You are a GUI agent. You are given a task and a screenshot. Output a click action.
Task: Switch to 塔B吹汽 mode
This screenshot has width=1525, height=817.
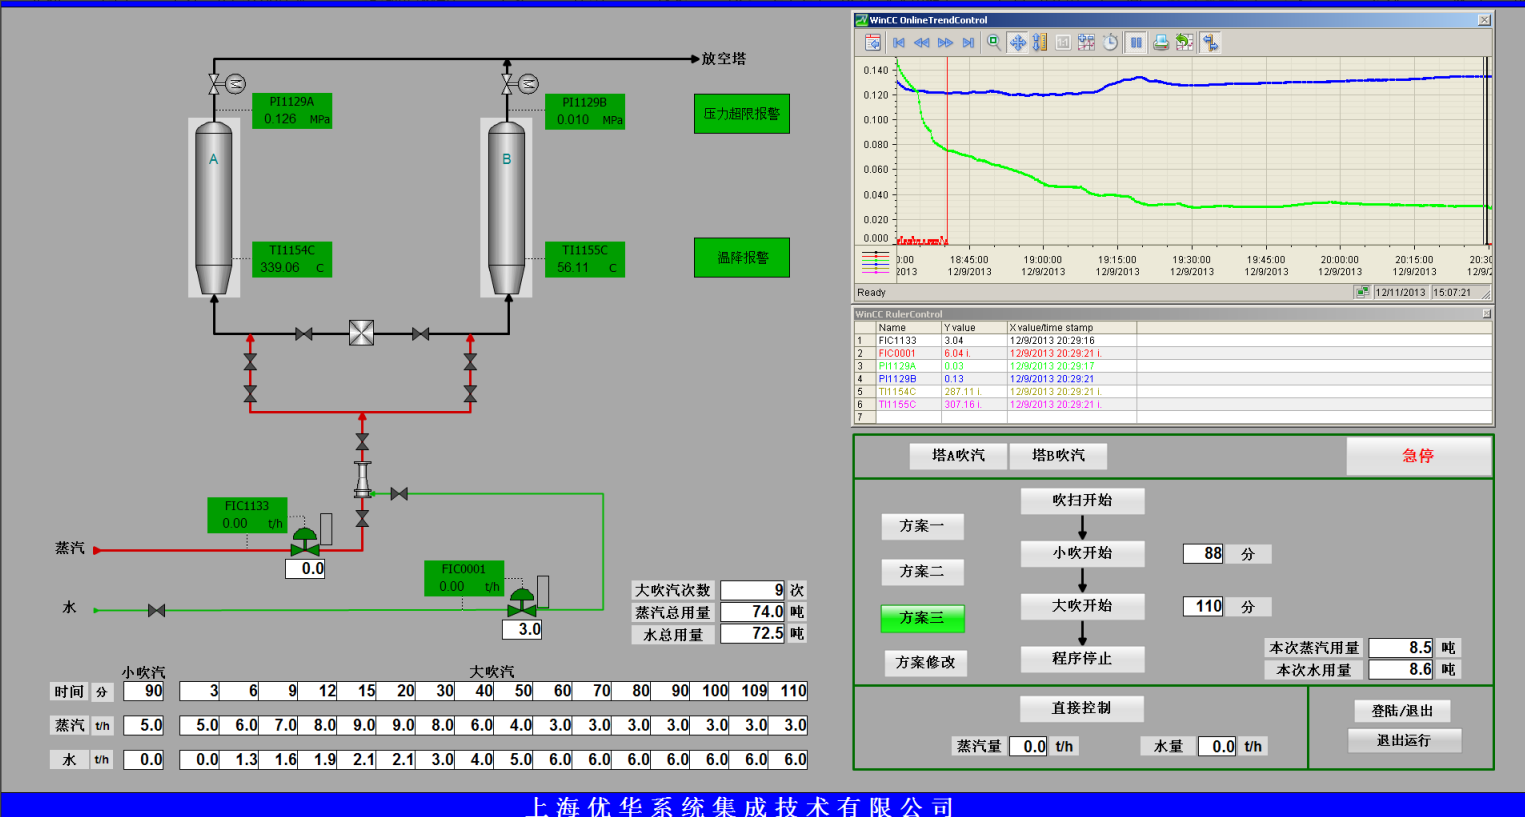1058,456
